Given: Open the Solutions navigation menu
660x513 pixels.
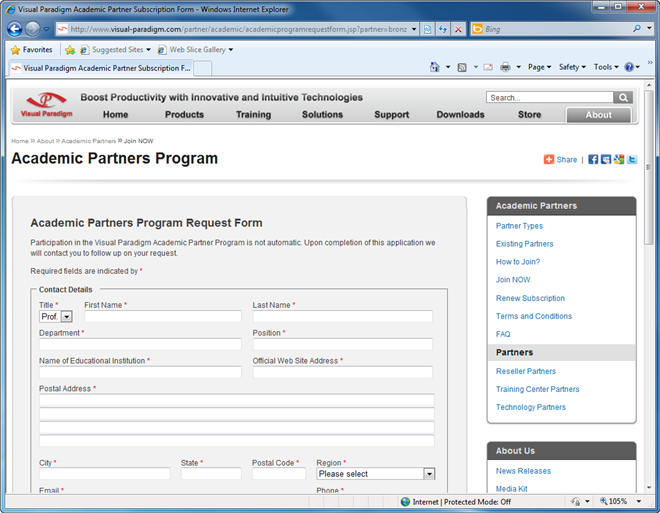Looking at the screenshot, I should tap(322, 114).
